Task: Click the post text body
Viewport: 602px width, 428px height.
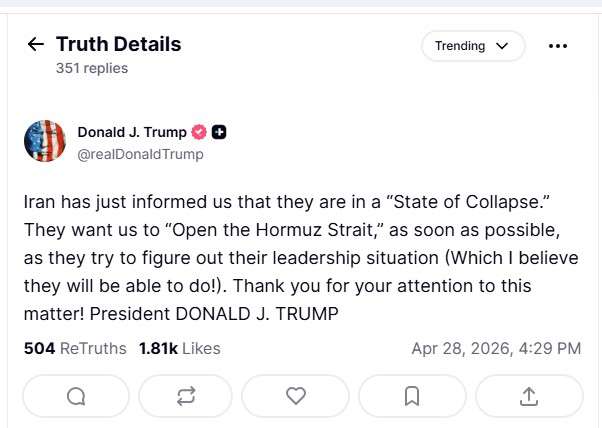Action: [300, 256]
